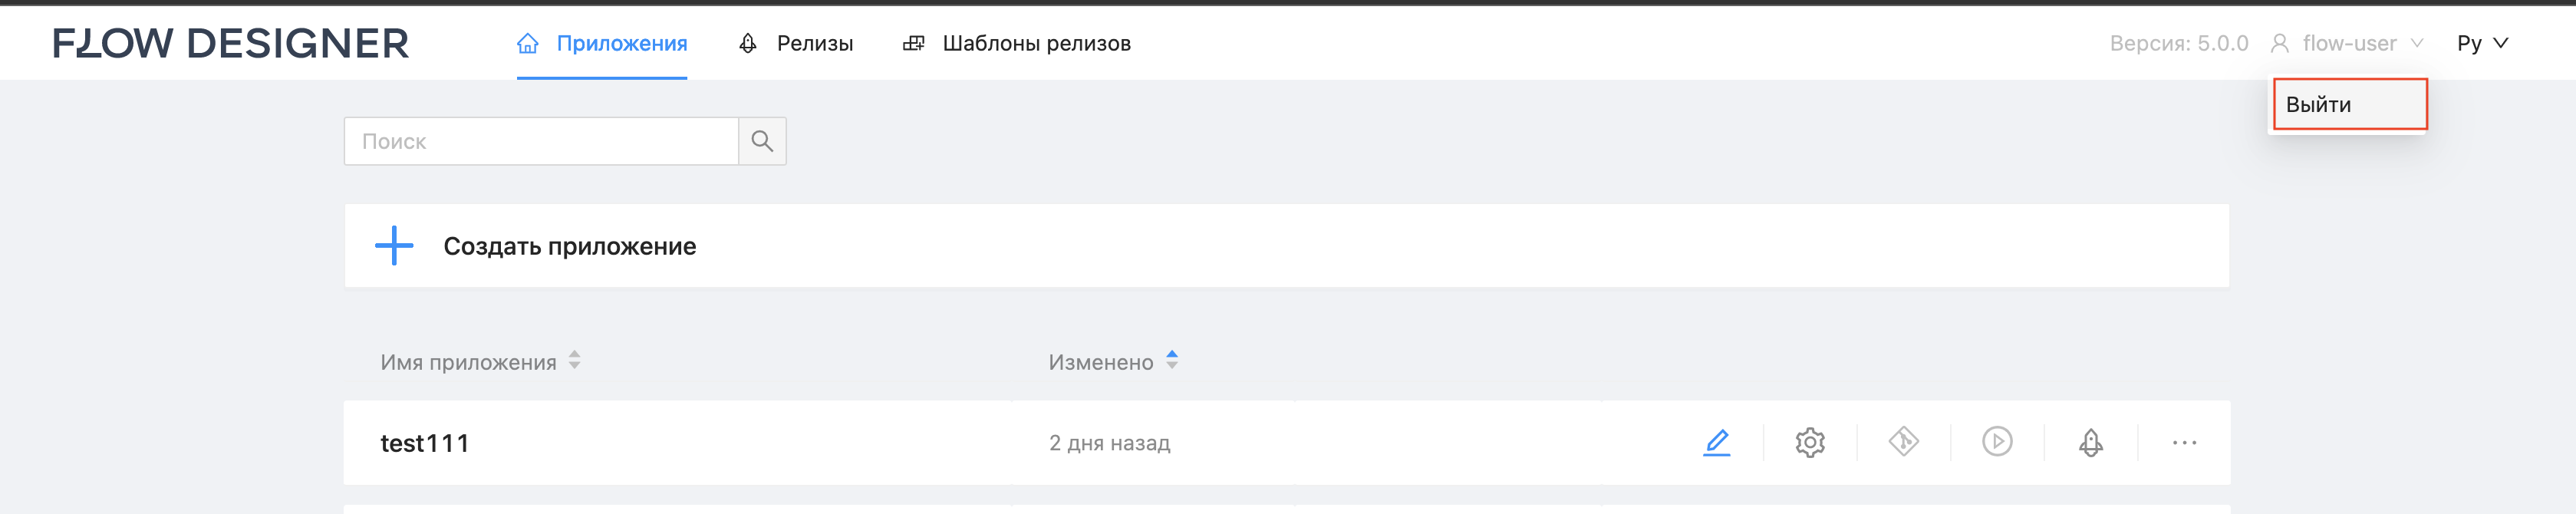Screen dimensions: 2576x514
Task: Switch to the Релизы tab
Action: 815,43
